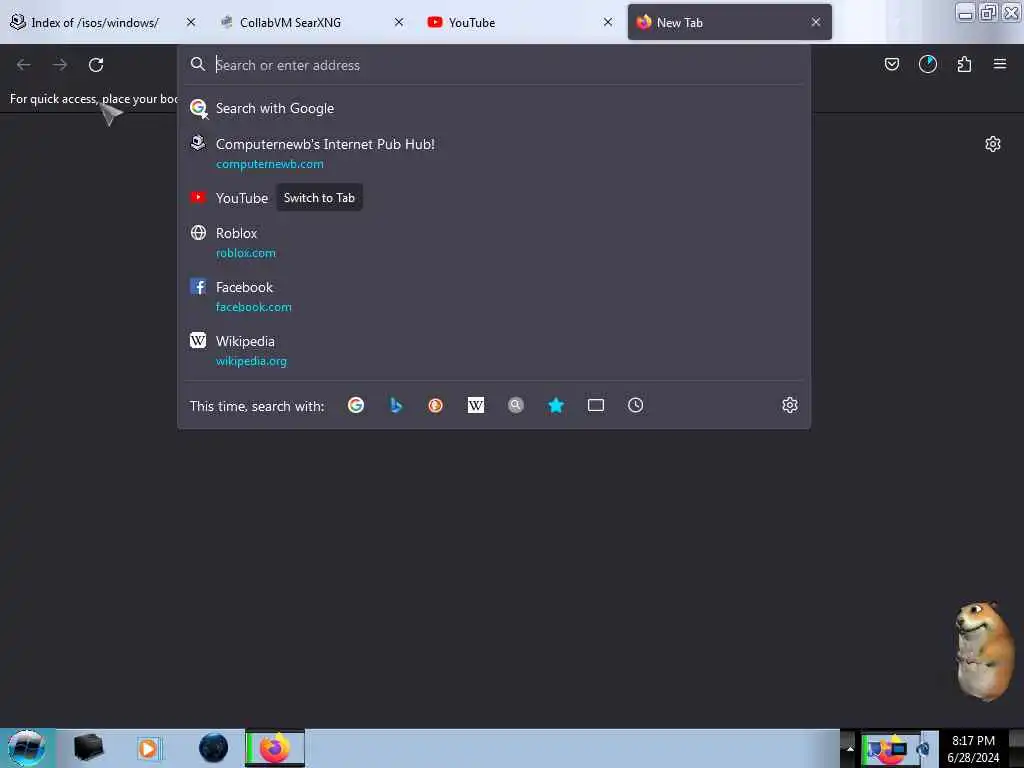Reload the current page
This screenshot has height=768, width=1024.
96,65
